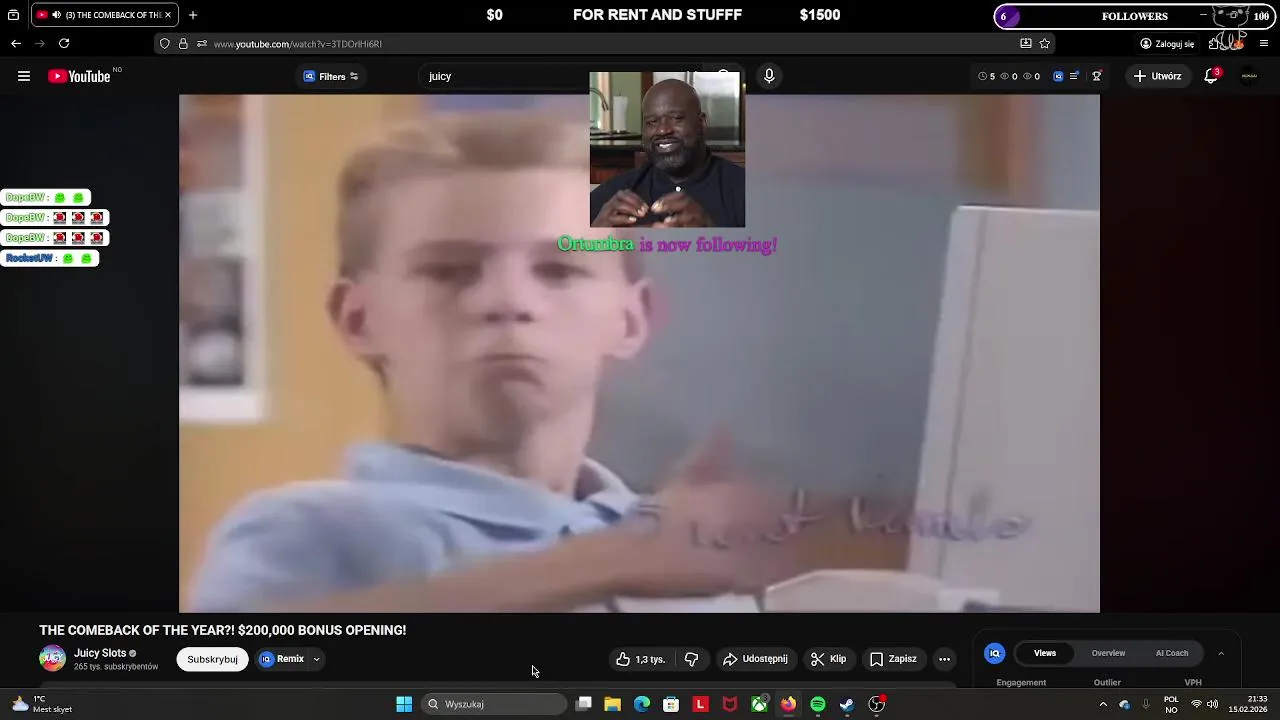Click the video player to pause playback
1280x720 pixels.
pyautogui.click(x=639, y=353)
